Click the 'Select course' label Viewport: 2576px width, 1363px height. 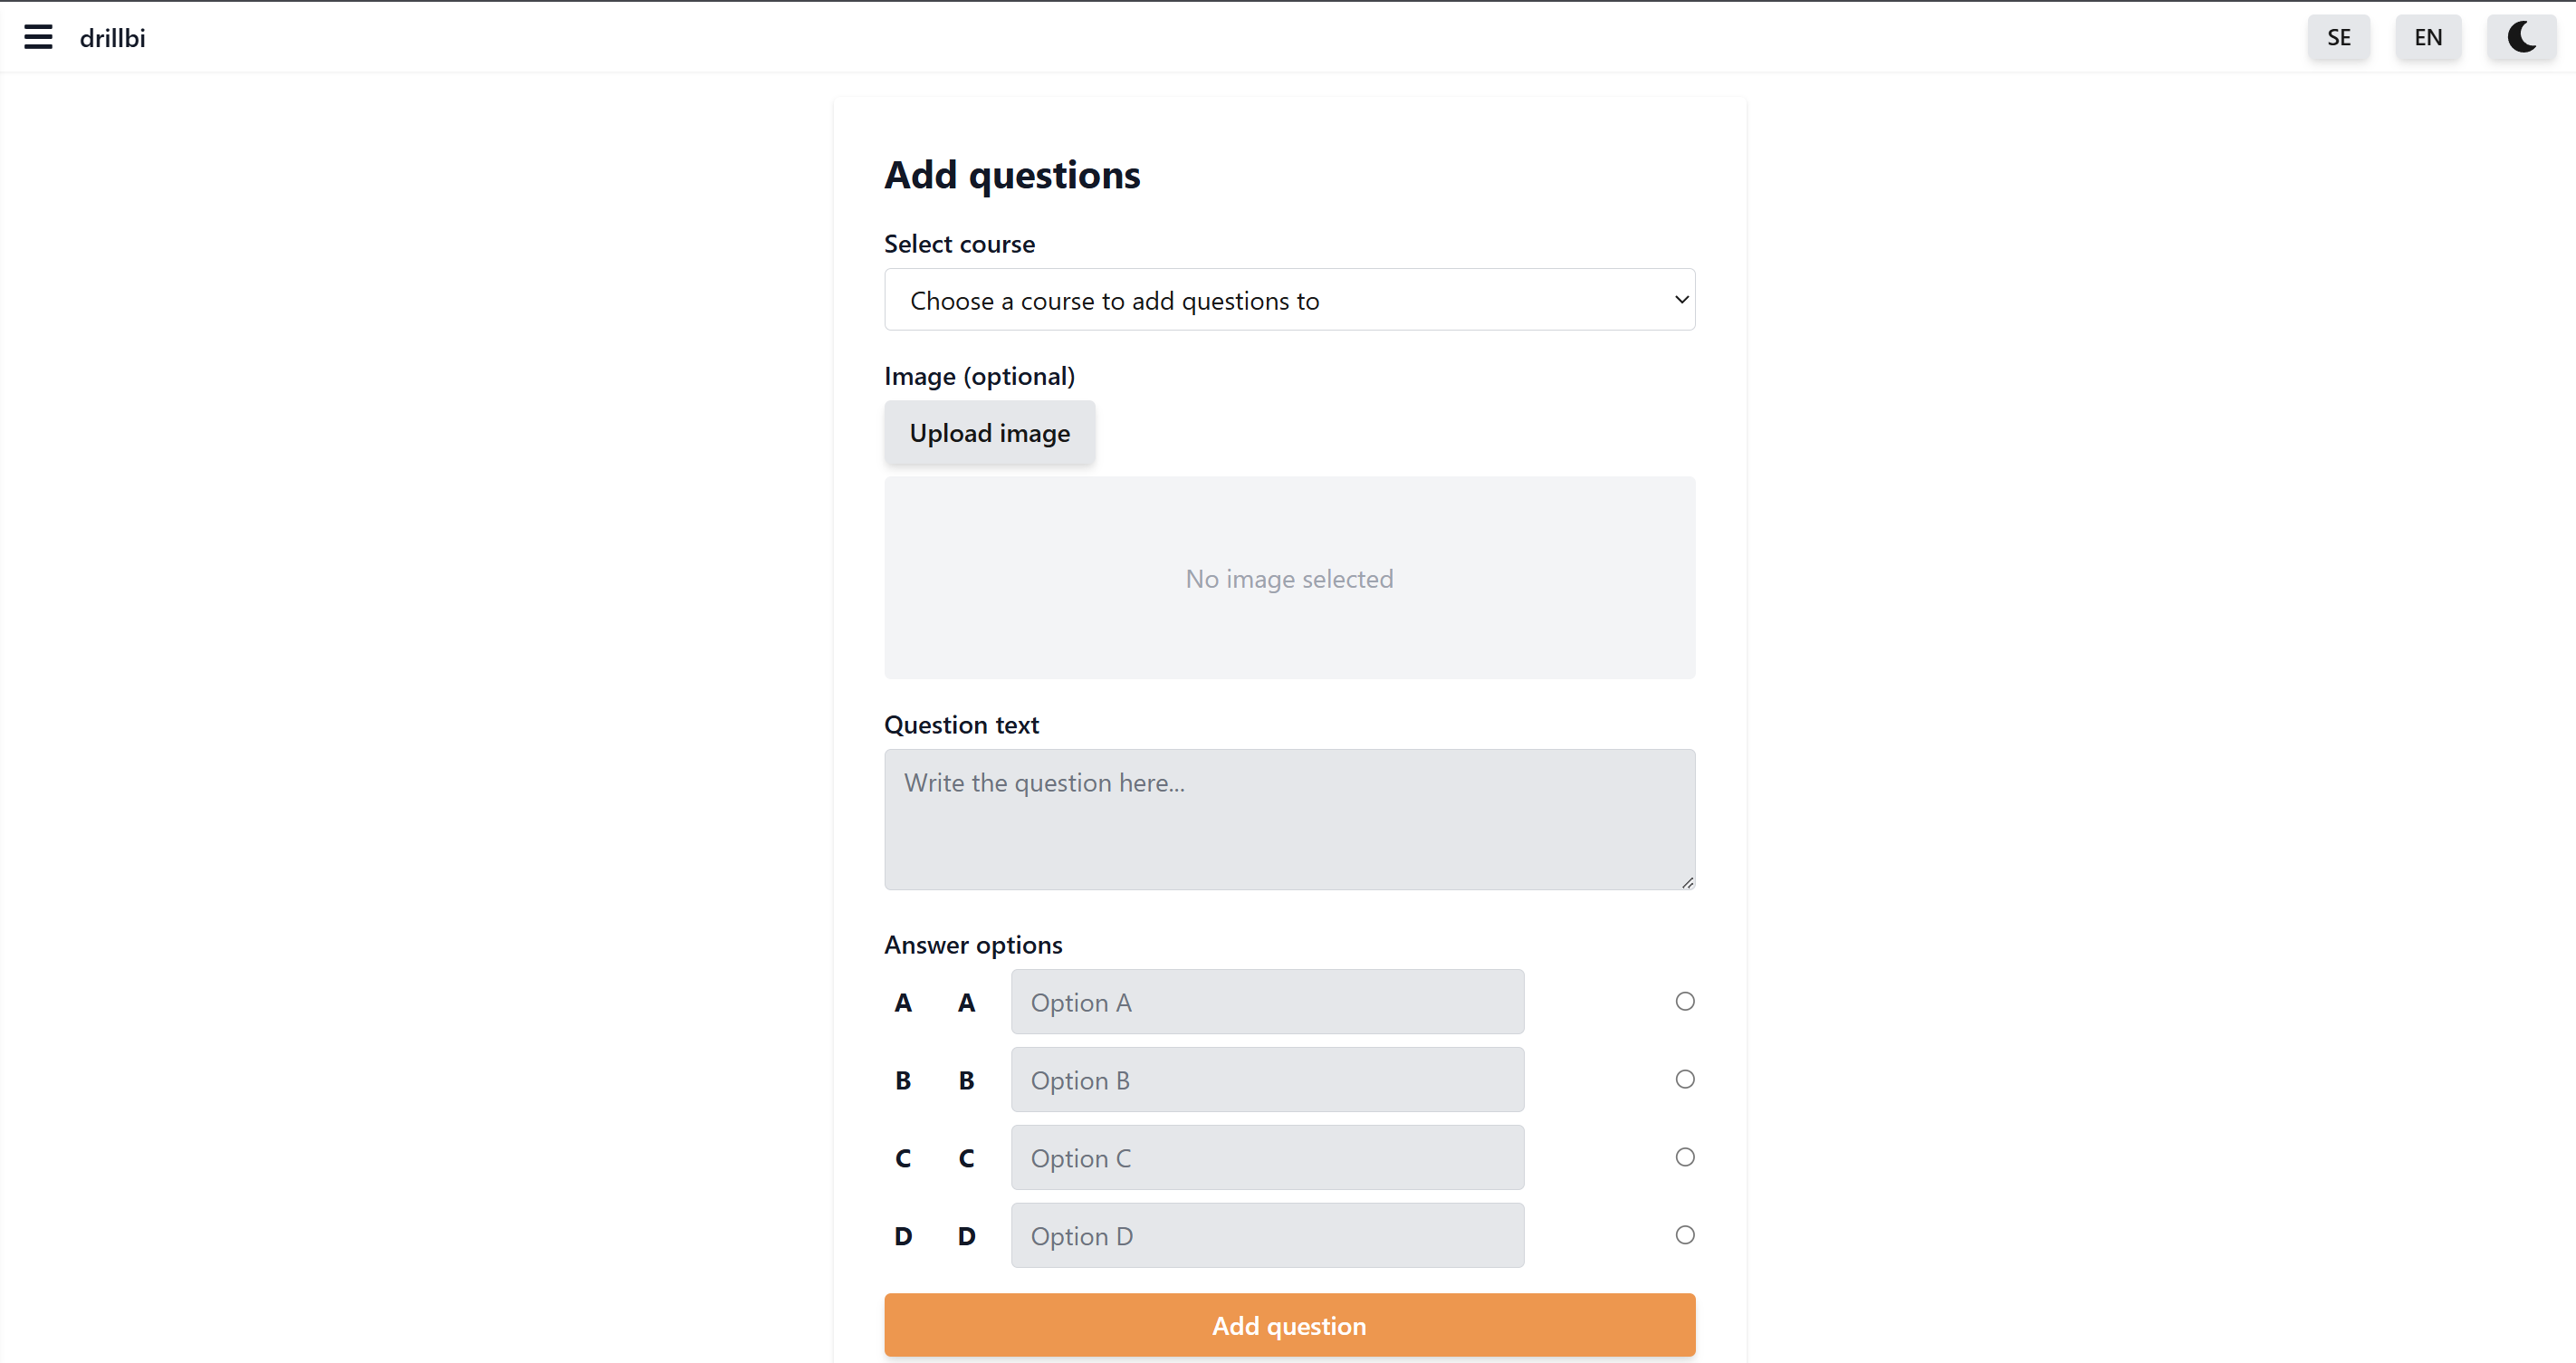point(959,244)
